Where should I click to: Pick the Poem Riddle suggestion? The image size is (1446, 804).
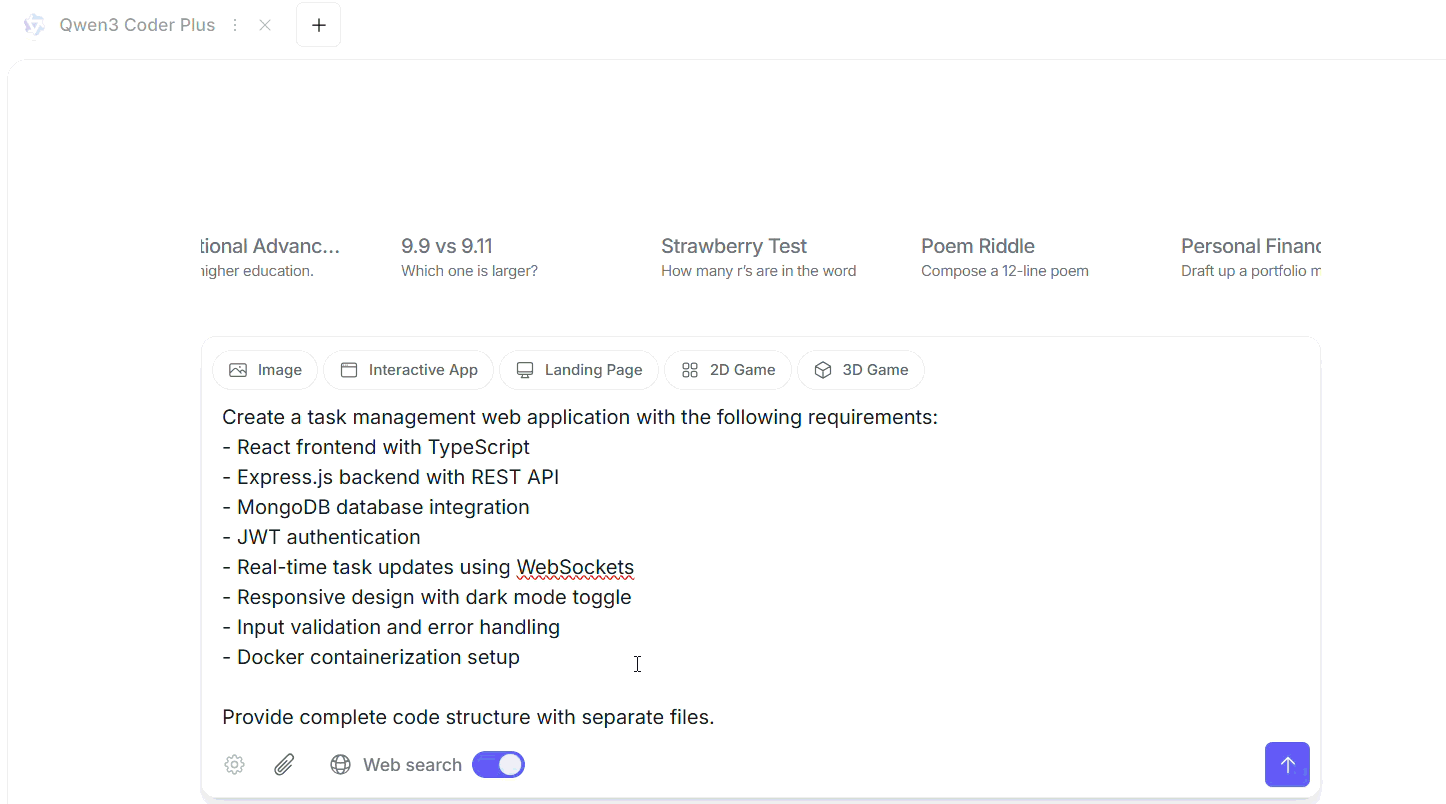coord(1004,257)
